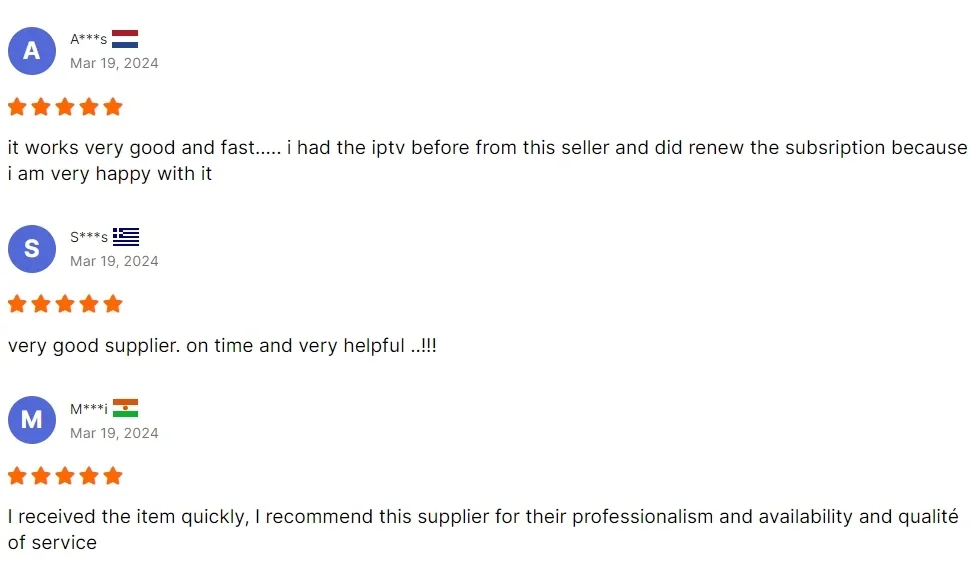Click the review text about renewing iptv subscription
Image resolution: width=979 pixels, height=587 pixels.
click(x=488, y=160)
